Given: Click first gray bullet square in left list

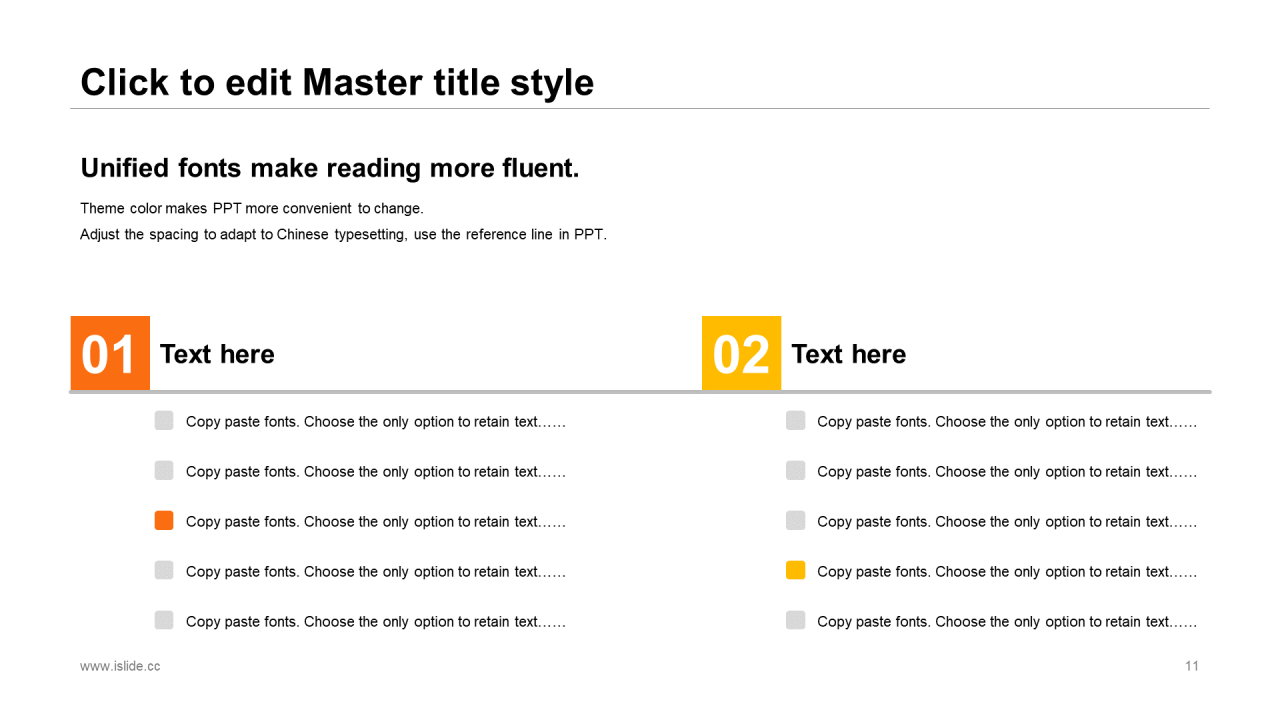Looking at the screenshot, I should pos(164,420).
